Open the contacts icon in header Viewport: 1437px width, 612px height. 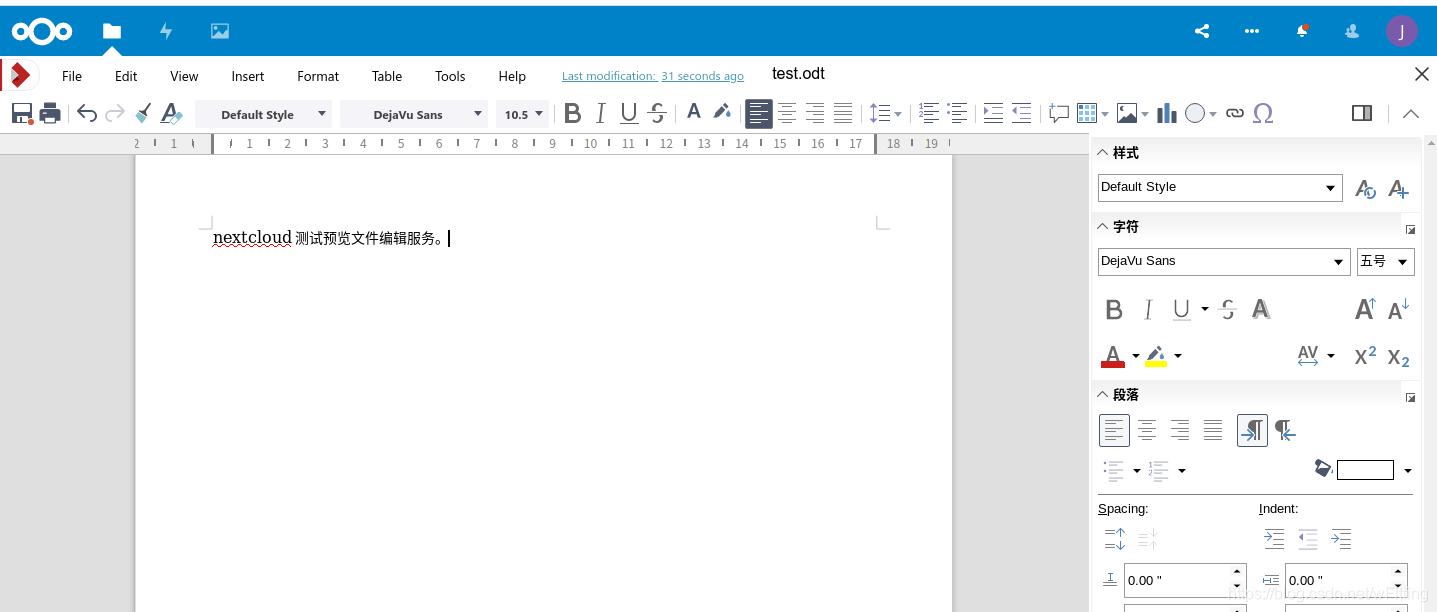(1352, 31)
